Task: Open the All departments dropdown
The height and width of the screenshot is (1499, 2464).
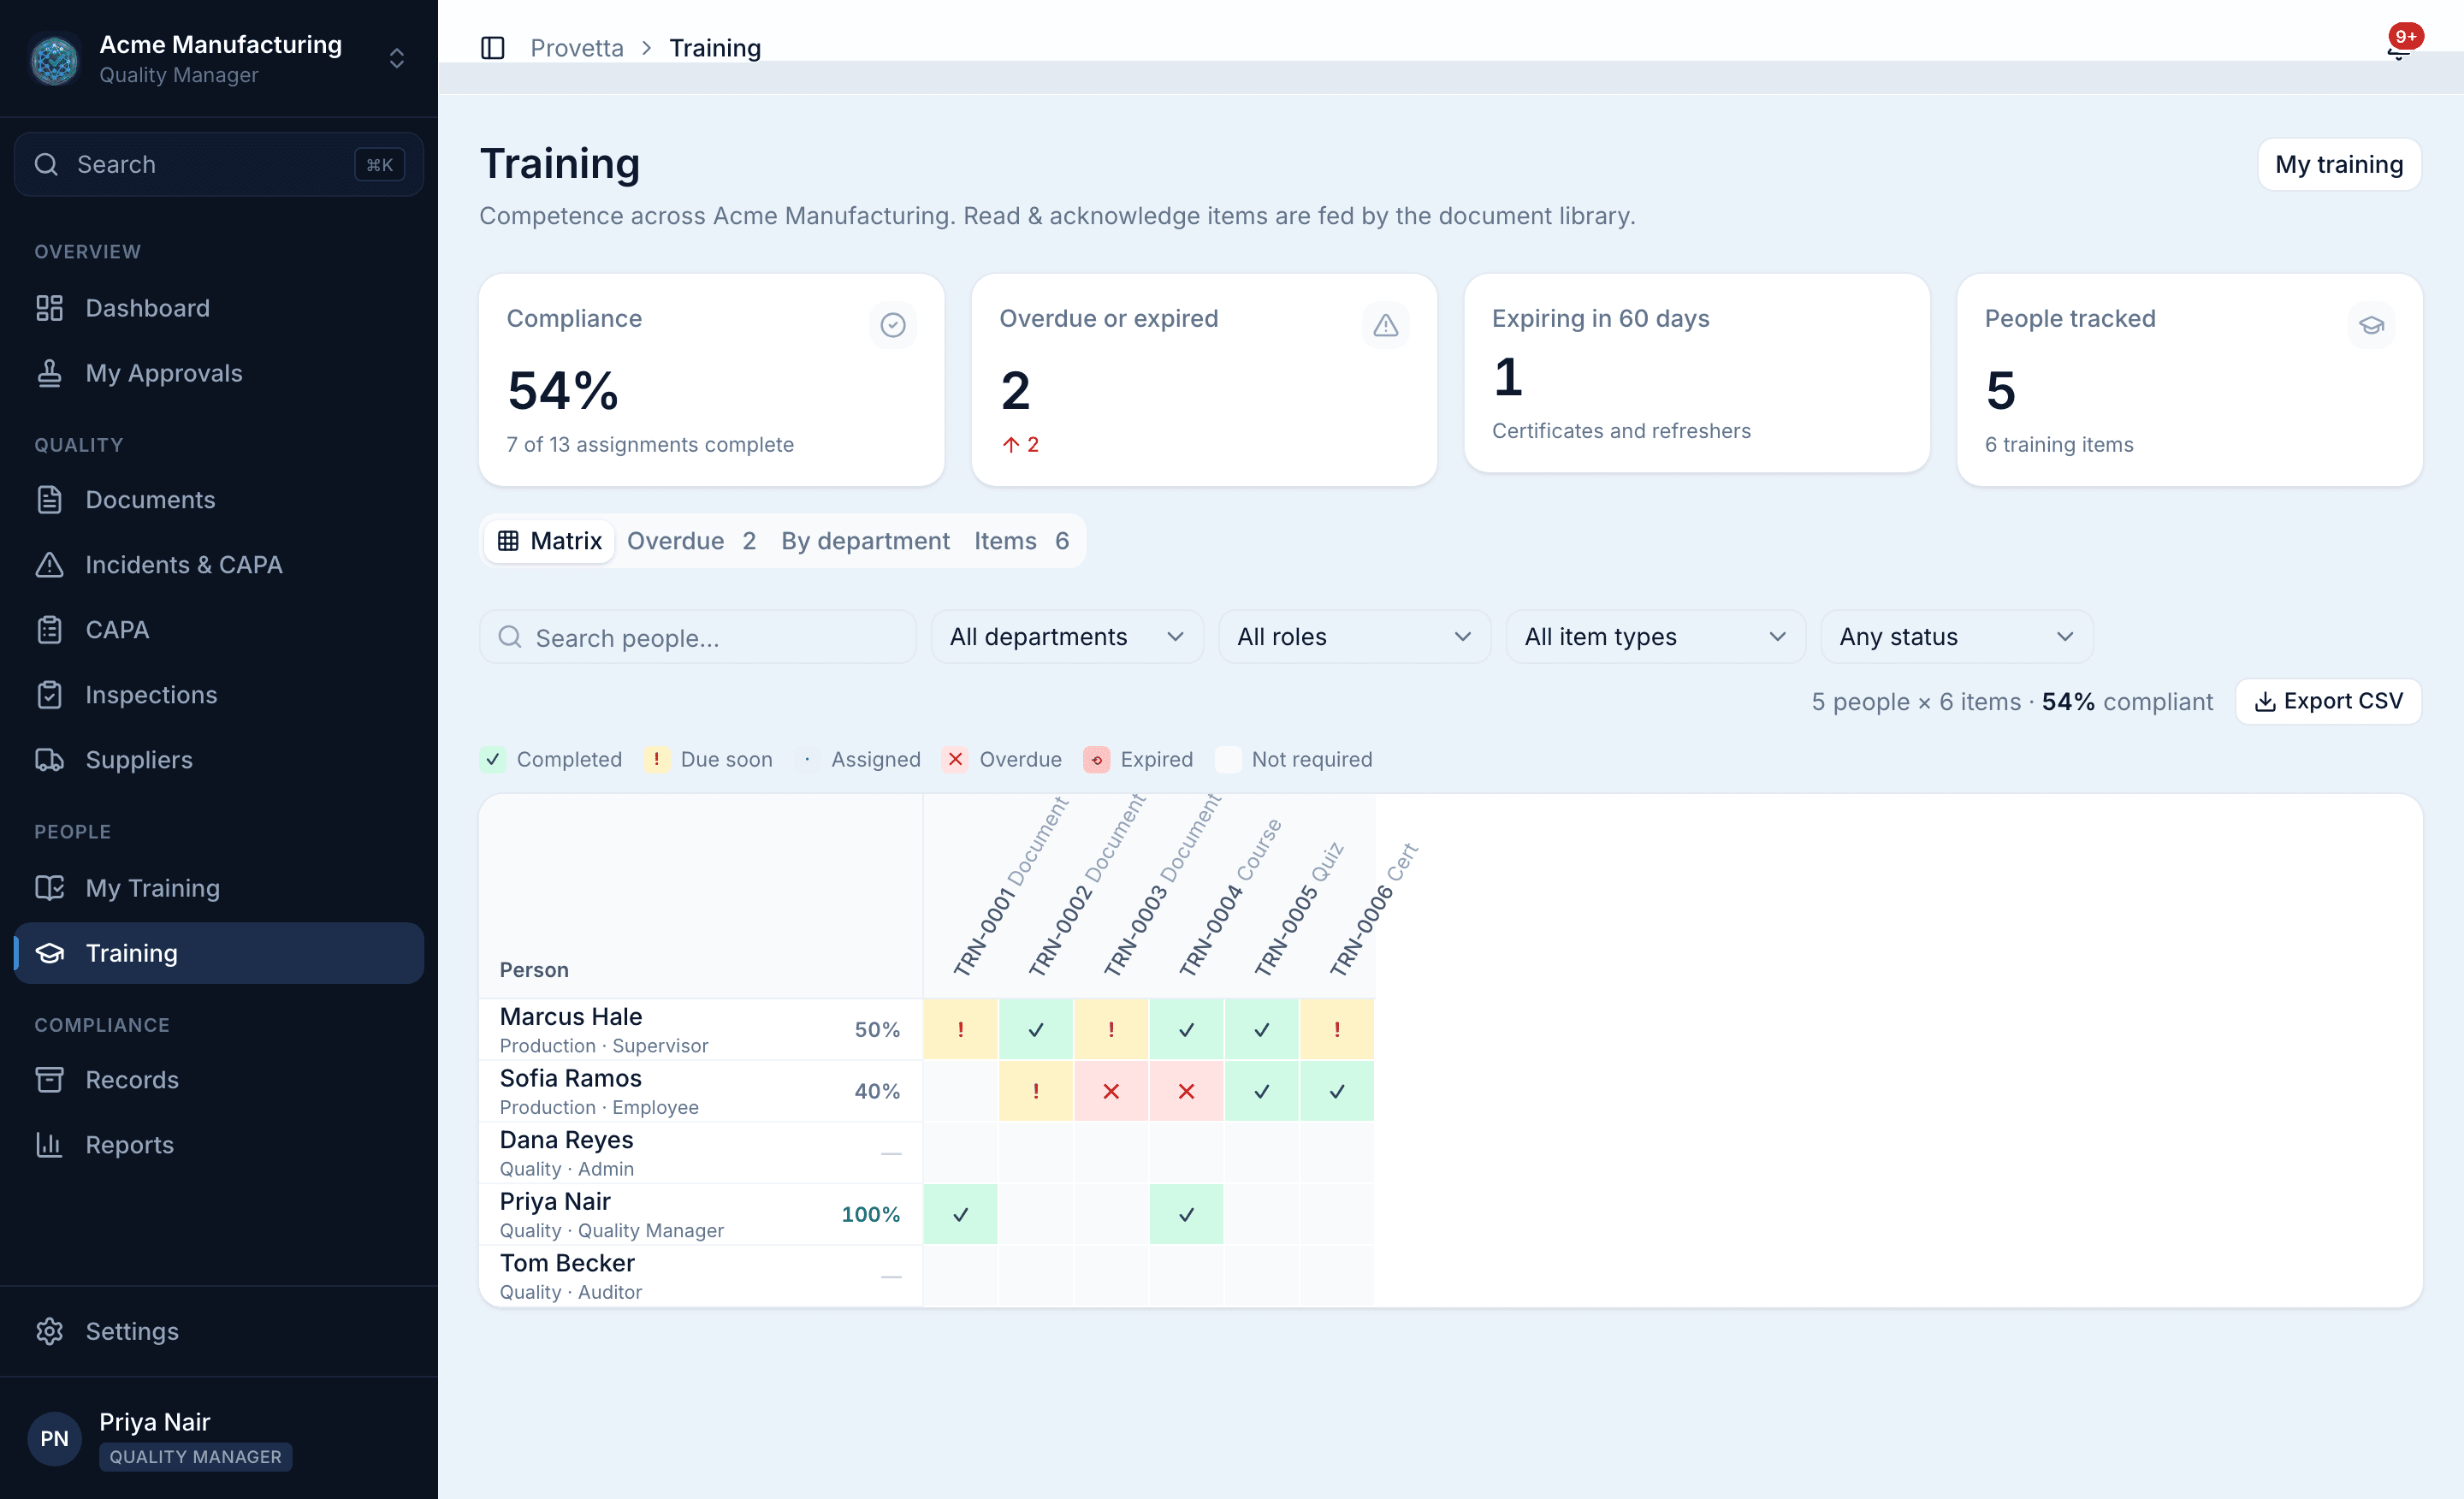Action: 1067,637
